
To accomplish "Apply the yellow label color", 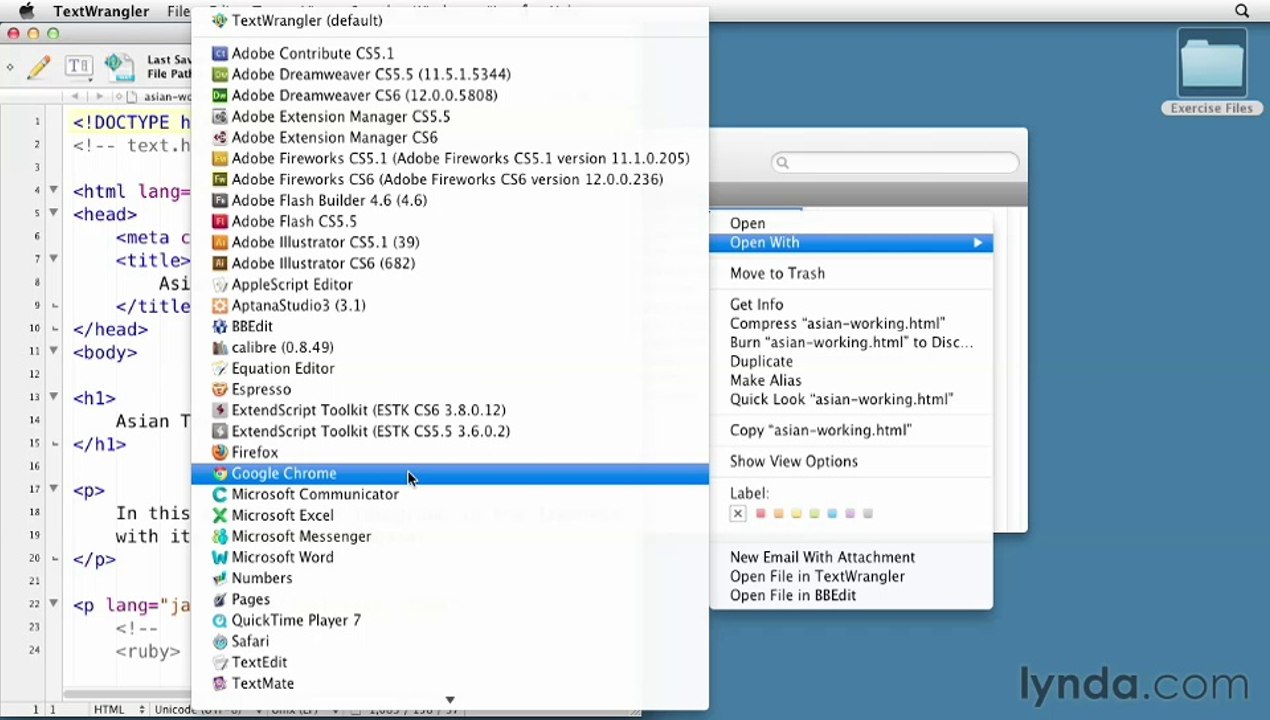I will (x=796, y=514).
